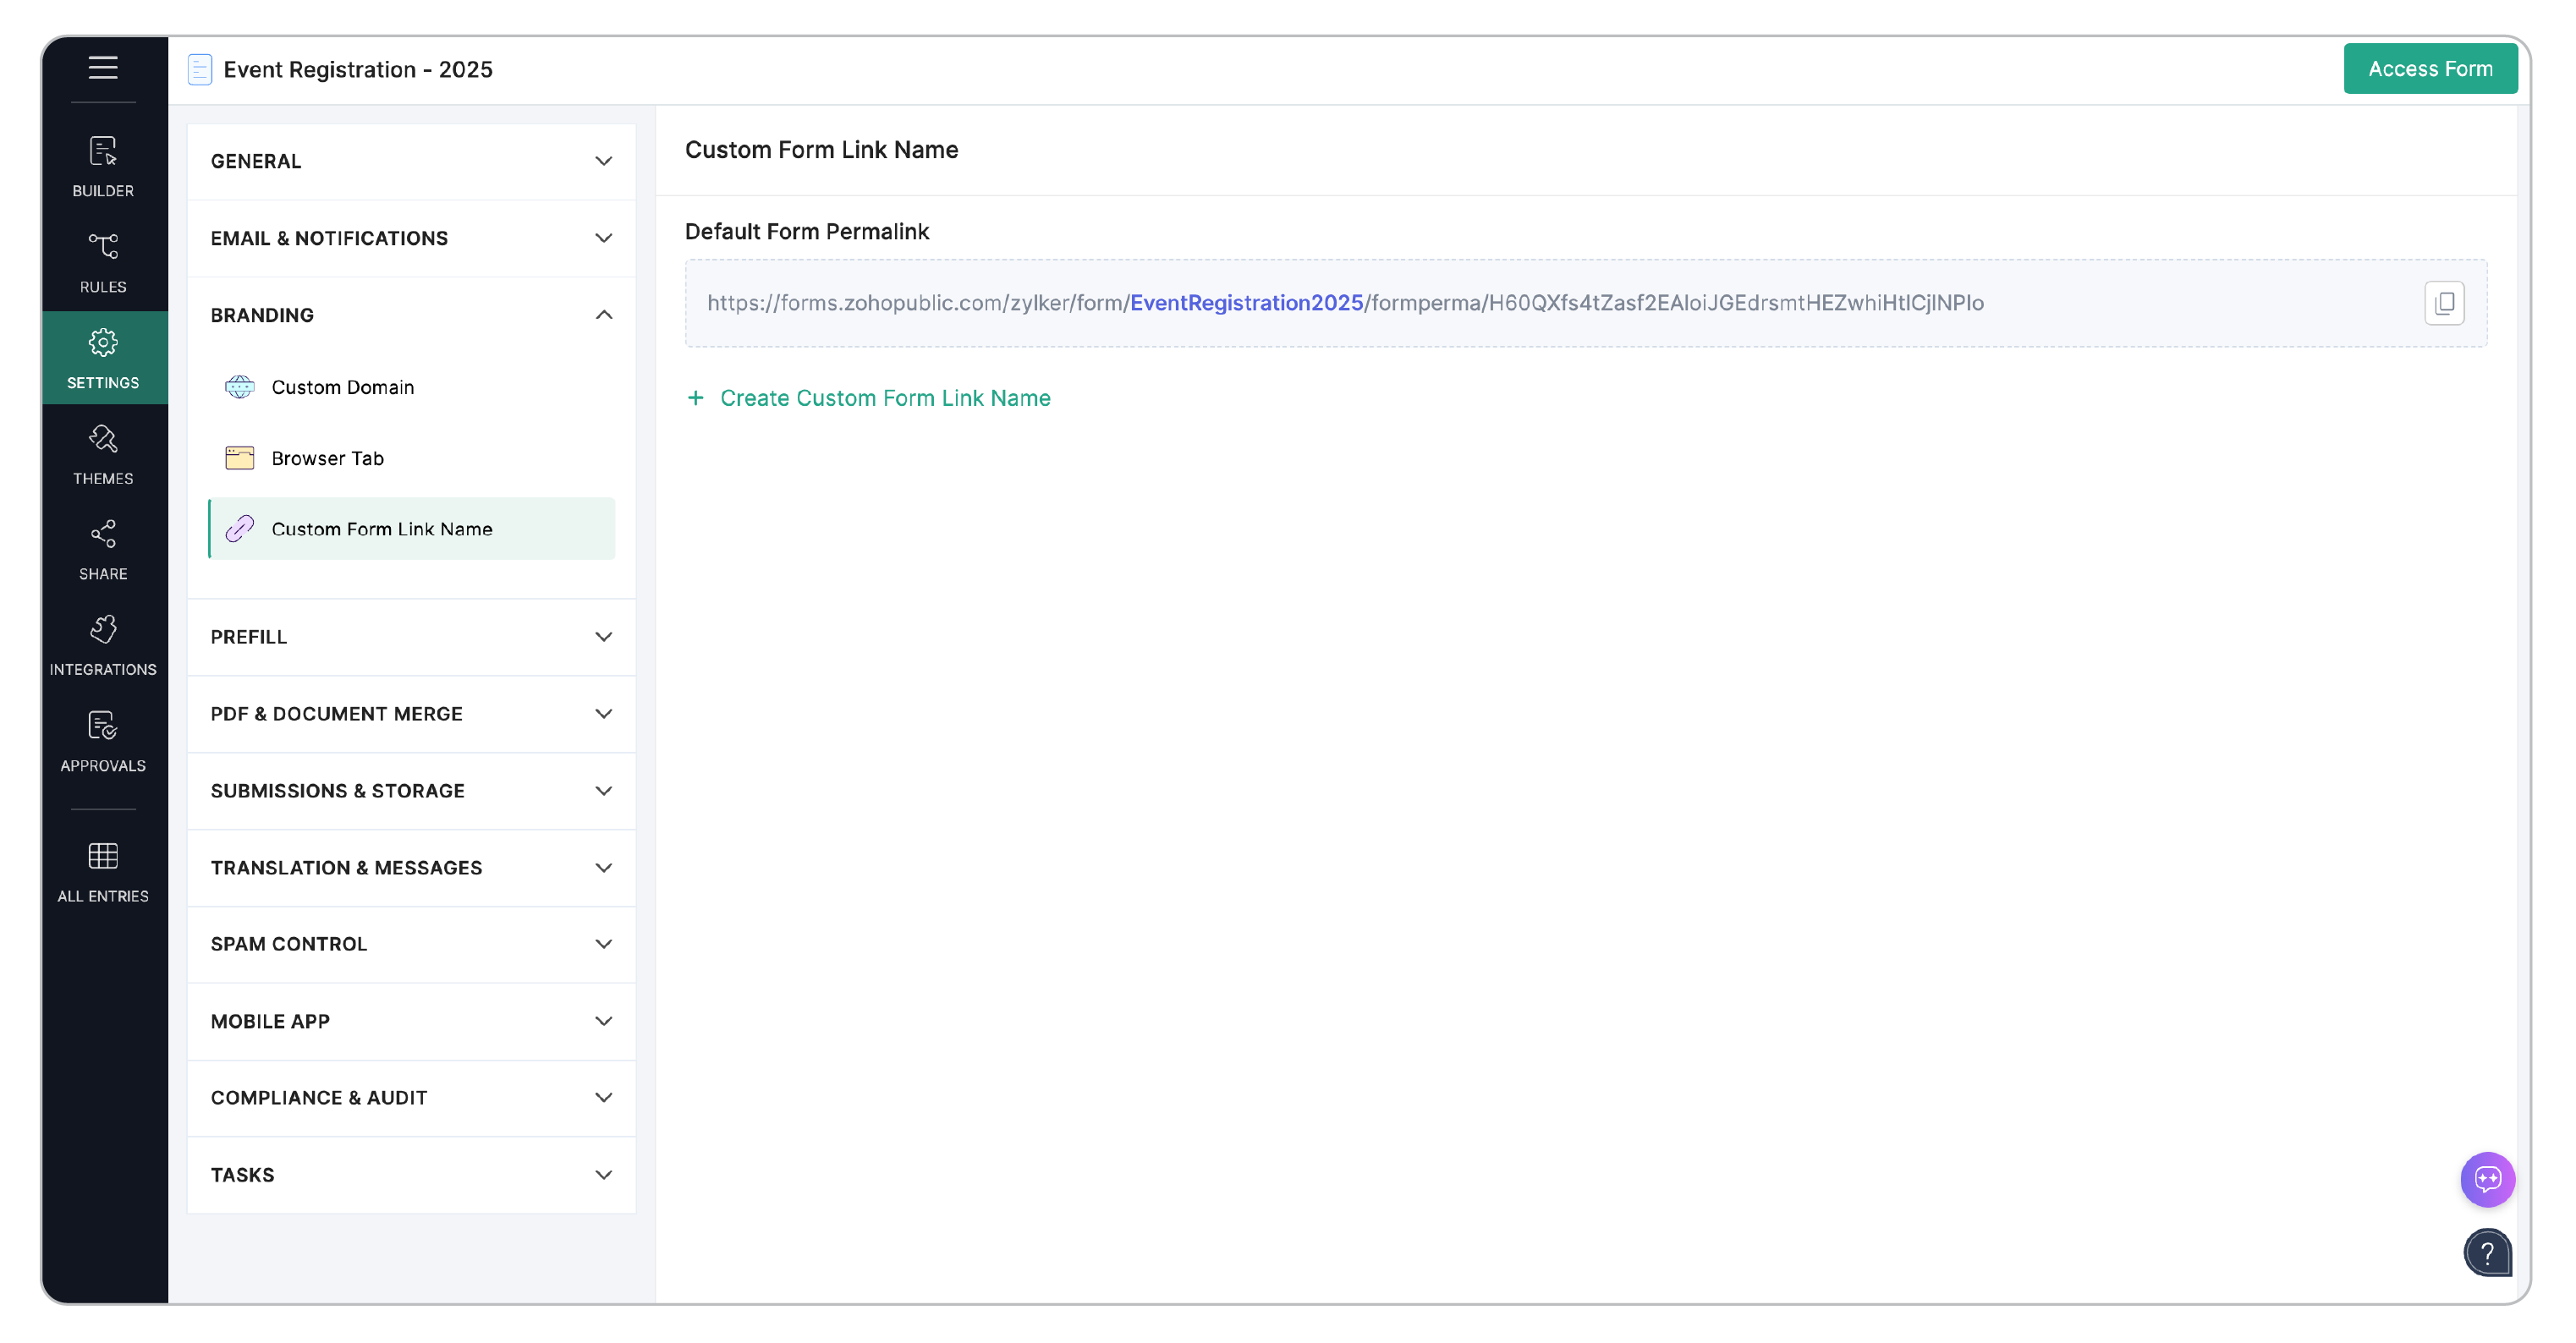Open the Settings gear in sidebar
This screenshot has width=2576, height=1343.
[103, 357]
